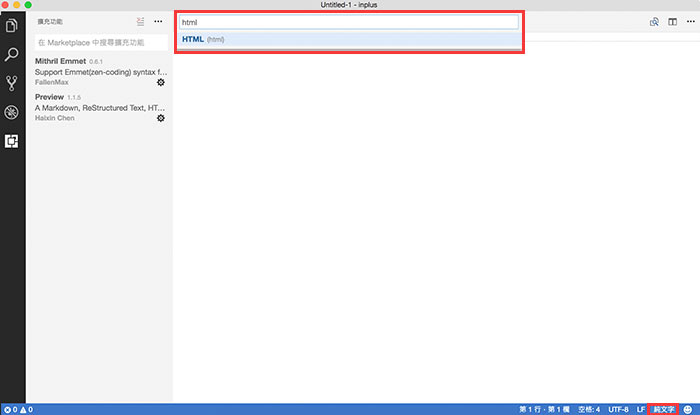This screenshot has width=700, height=415.
Task: Click plain text language mode indicator
Action: click(663, 409)
